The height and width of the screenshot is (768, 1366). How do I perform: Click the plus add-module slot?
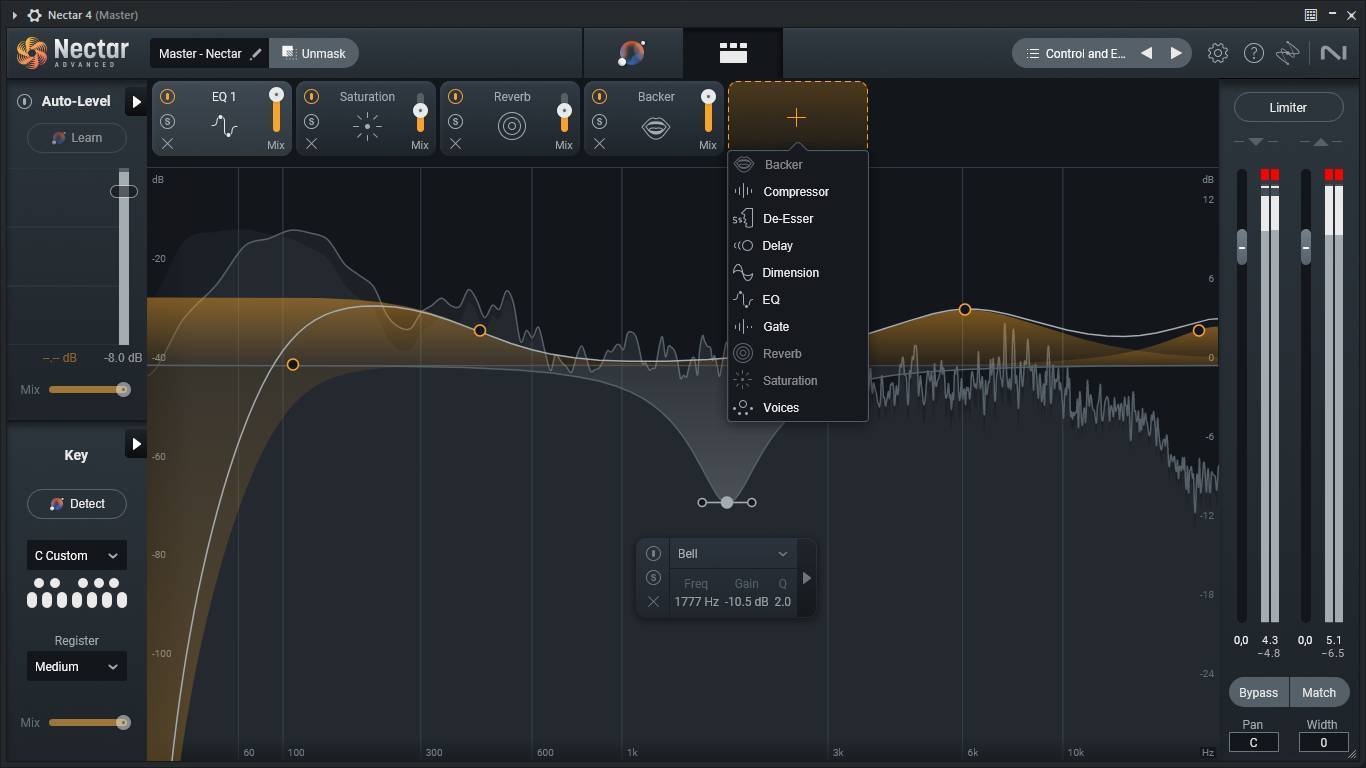(x=797, y=117)
